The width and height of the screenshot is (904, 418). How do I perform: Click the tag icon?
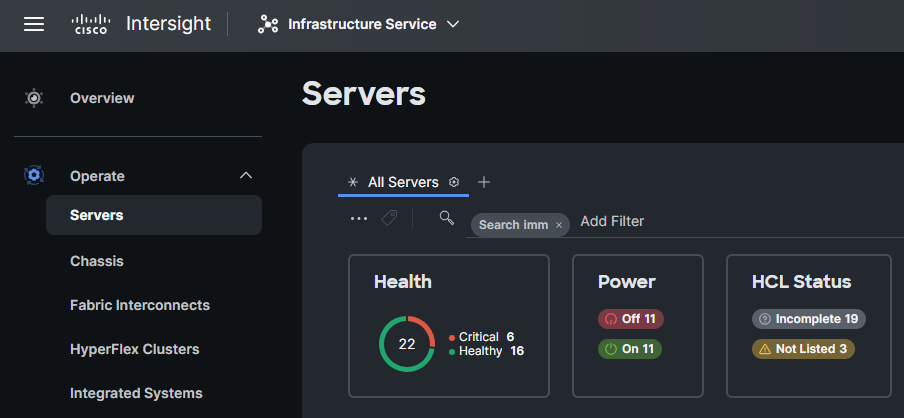389,218
